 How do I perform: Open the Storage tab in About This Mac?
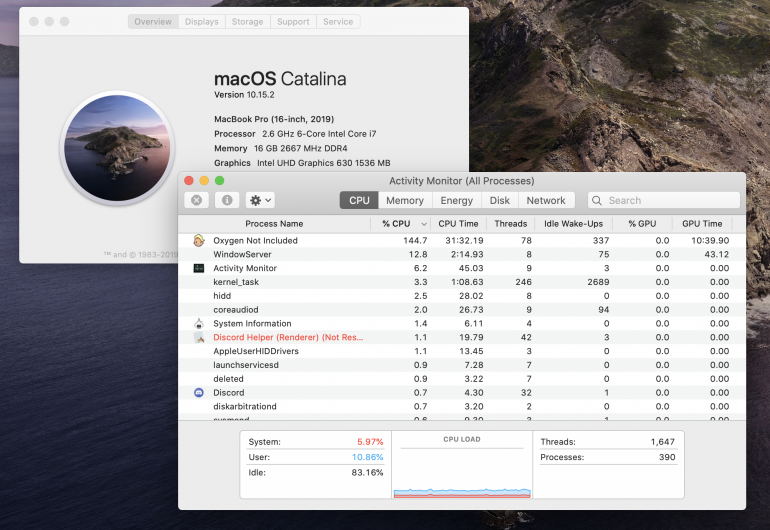tap(247, 22)
